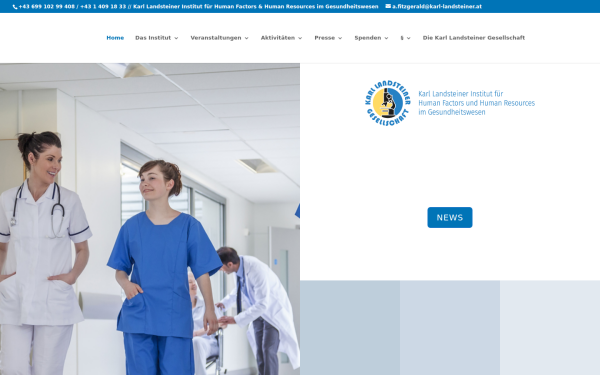Click the NEWS button

[450, 217]
